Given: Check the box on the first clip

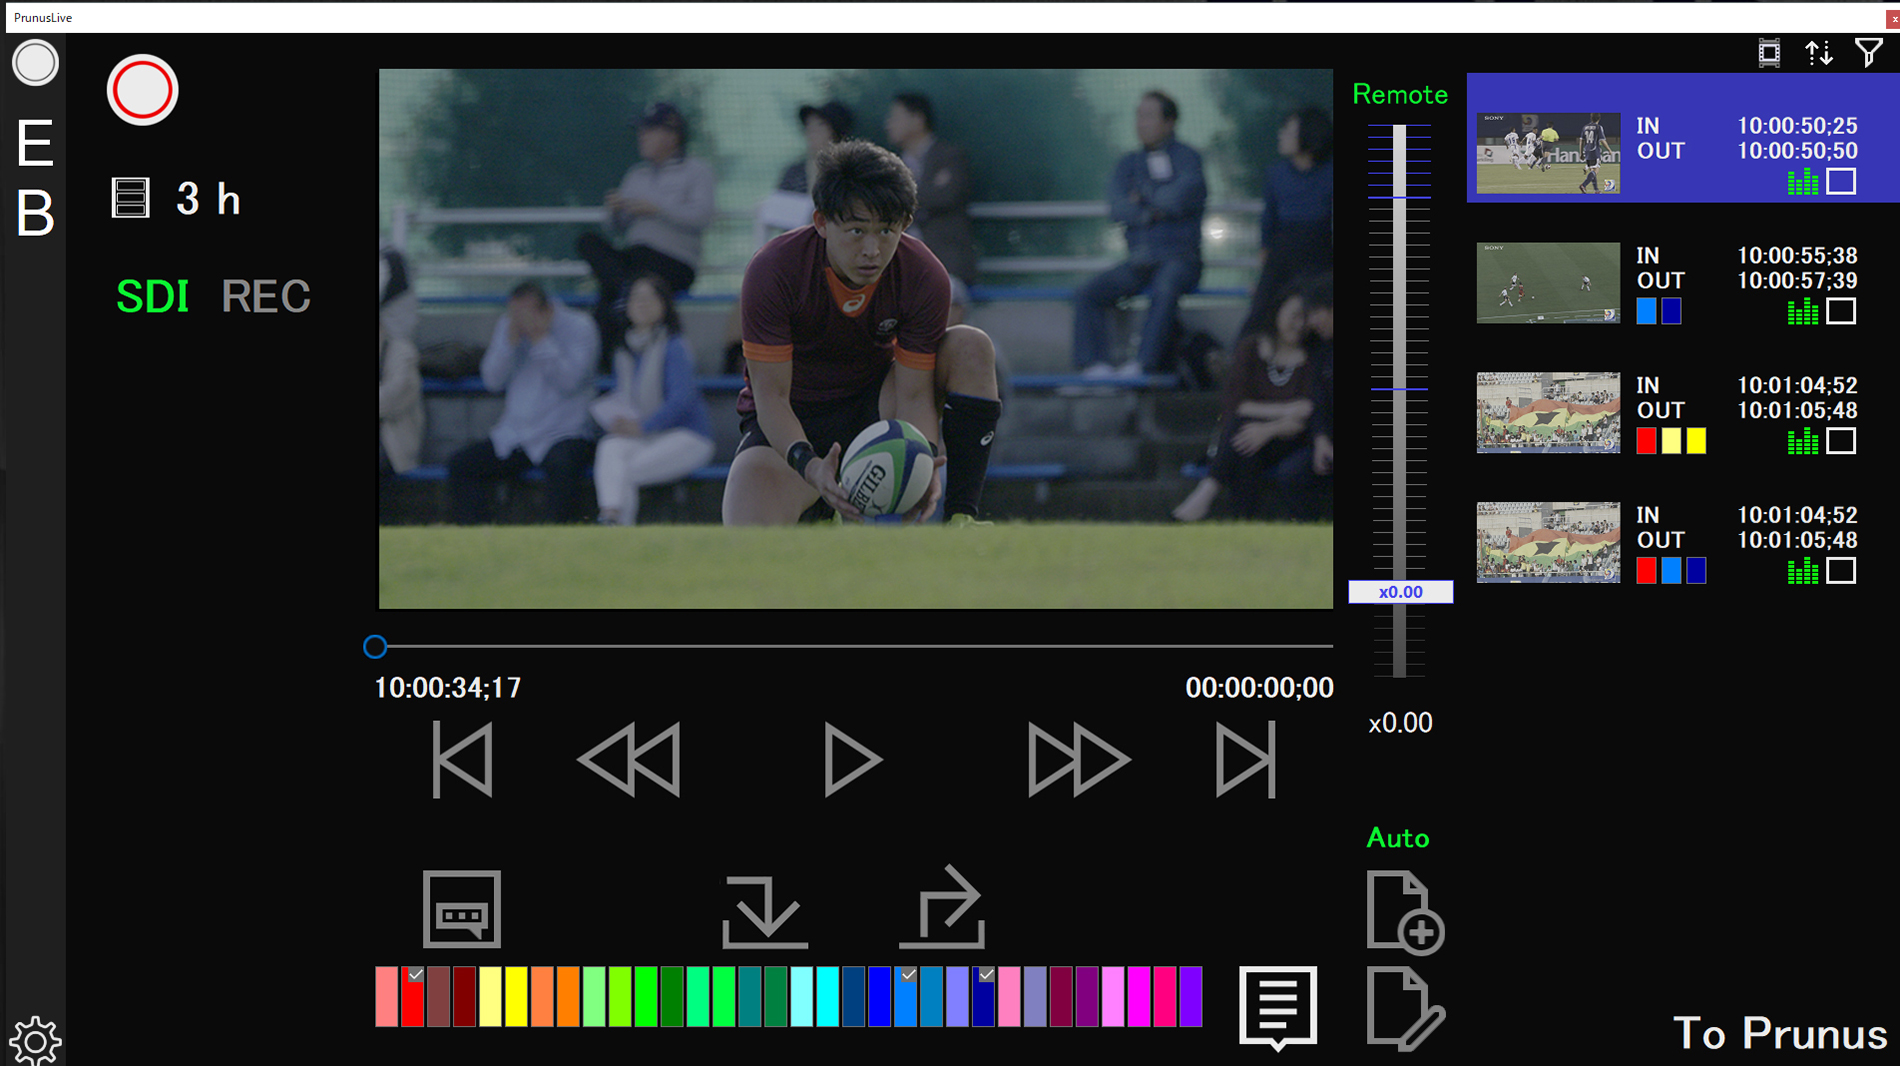Looking at the screenshot, I should 1840,182.
